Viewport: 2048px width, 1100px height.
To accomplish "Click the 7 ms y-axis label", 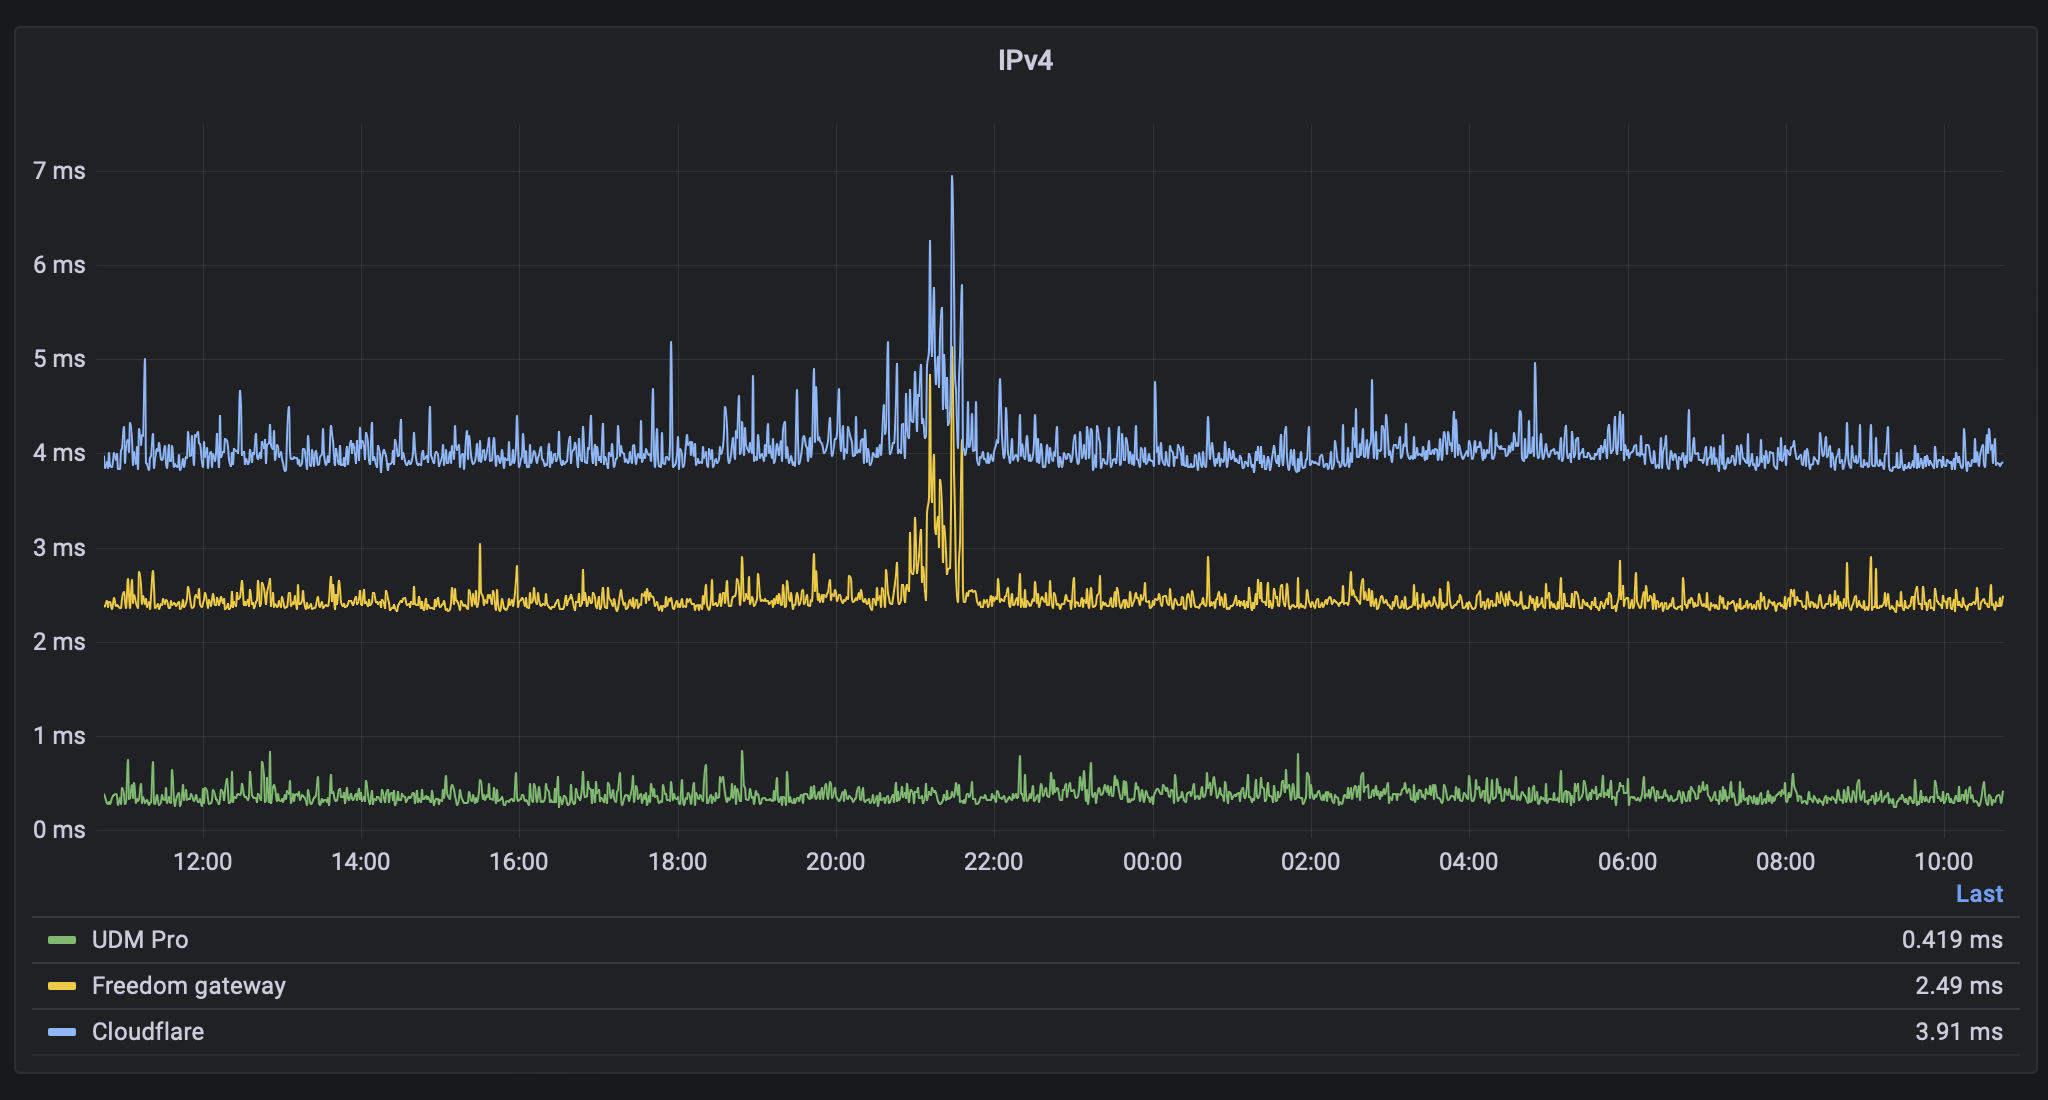I will (x=59, y=171).
